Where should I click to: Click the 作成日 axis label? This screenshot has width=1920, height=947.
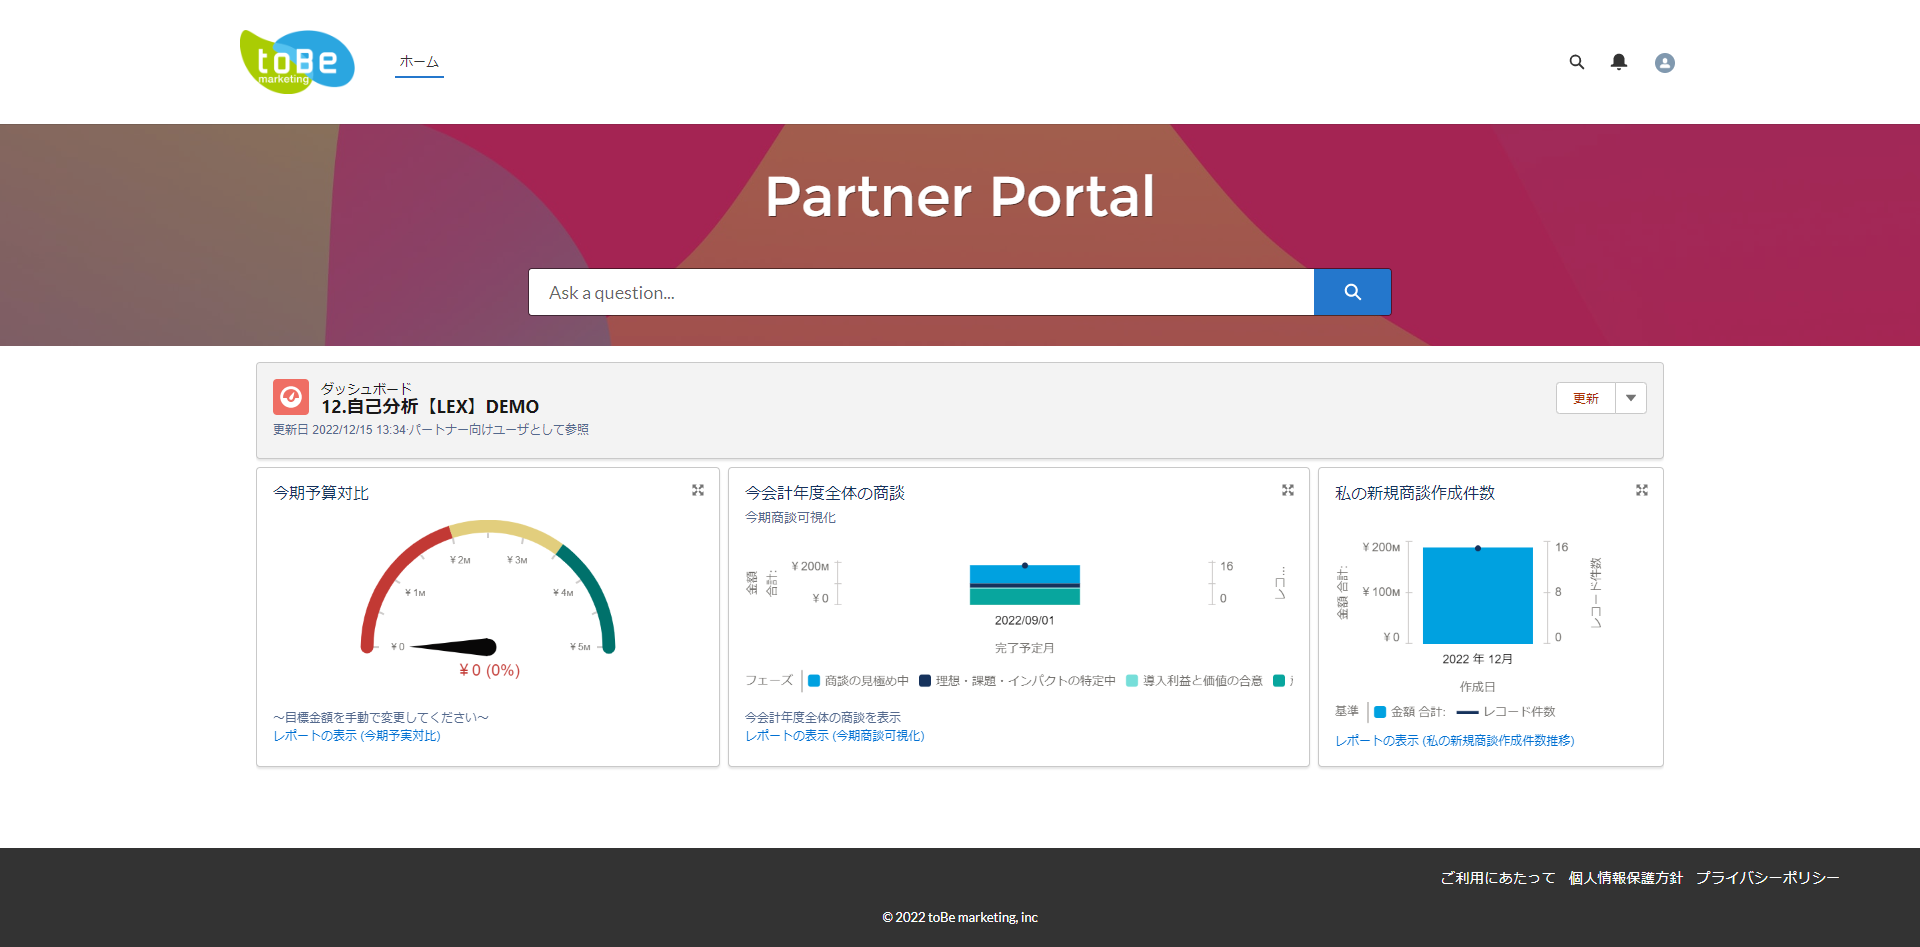pyautogui.click(x=1478, y=687)
